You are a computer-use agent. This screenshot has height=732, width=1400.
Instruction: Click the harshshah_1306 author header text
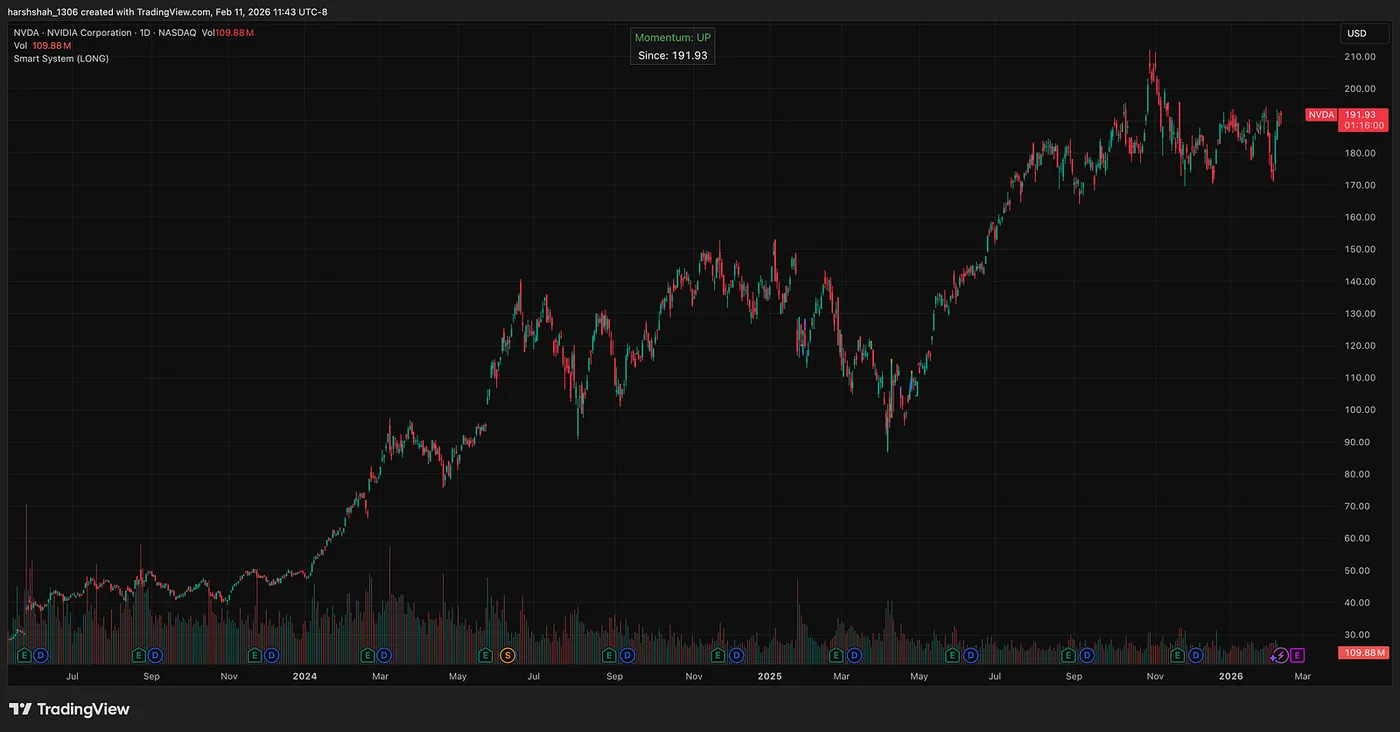[43, 12]
